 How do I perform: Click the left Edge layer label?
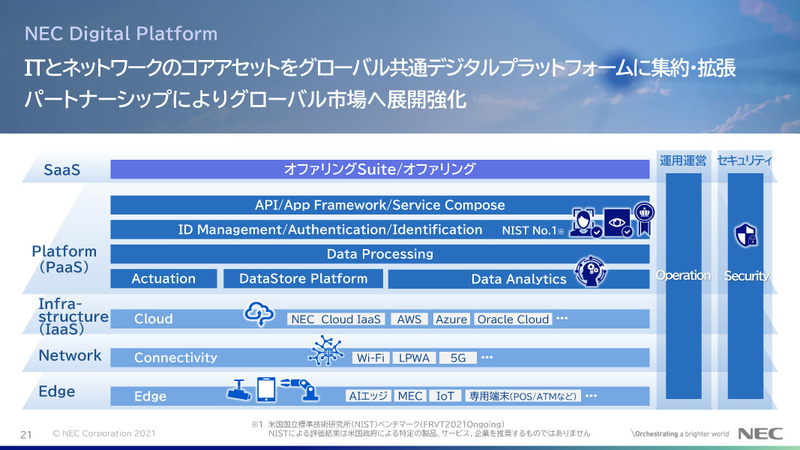(57, 392)
